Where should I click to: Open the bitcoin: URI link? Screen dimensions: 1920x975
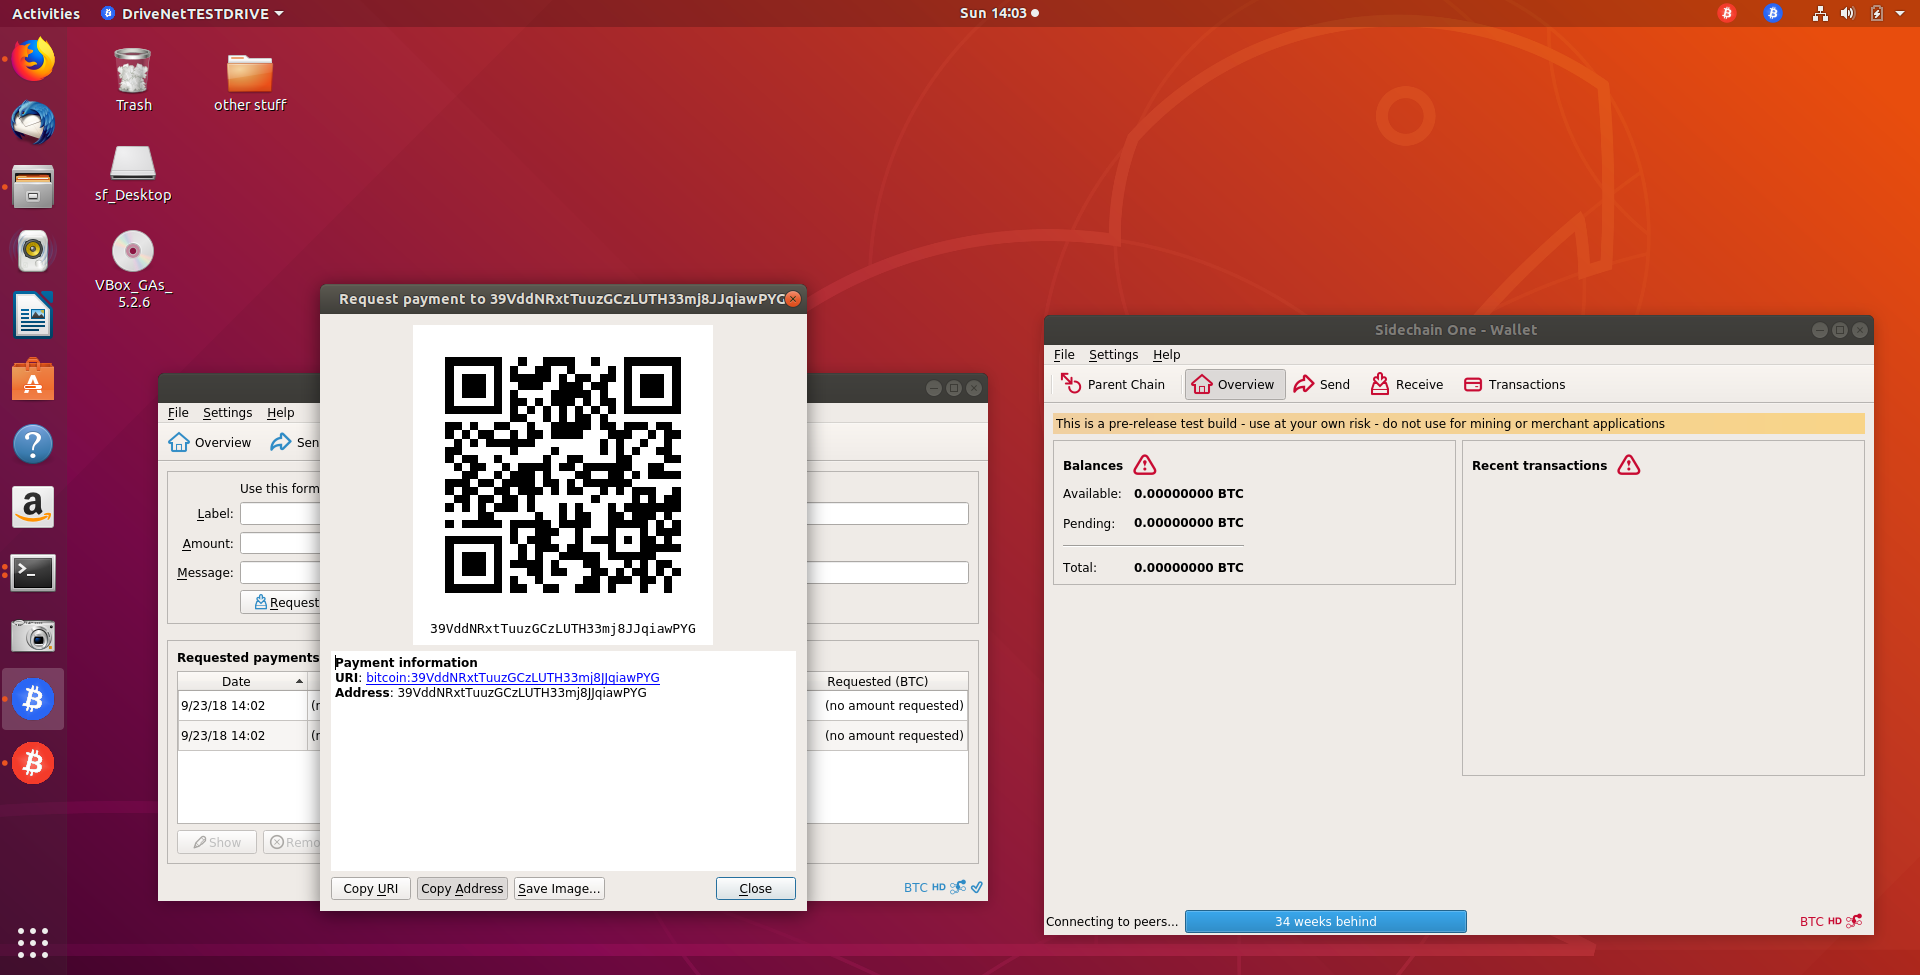(512, 677)
